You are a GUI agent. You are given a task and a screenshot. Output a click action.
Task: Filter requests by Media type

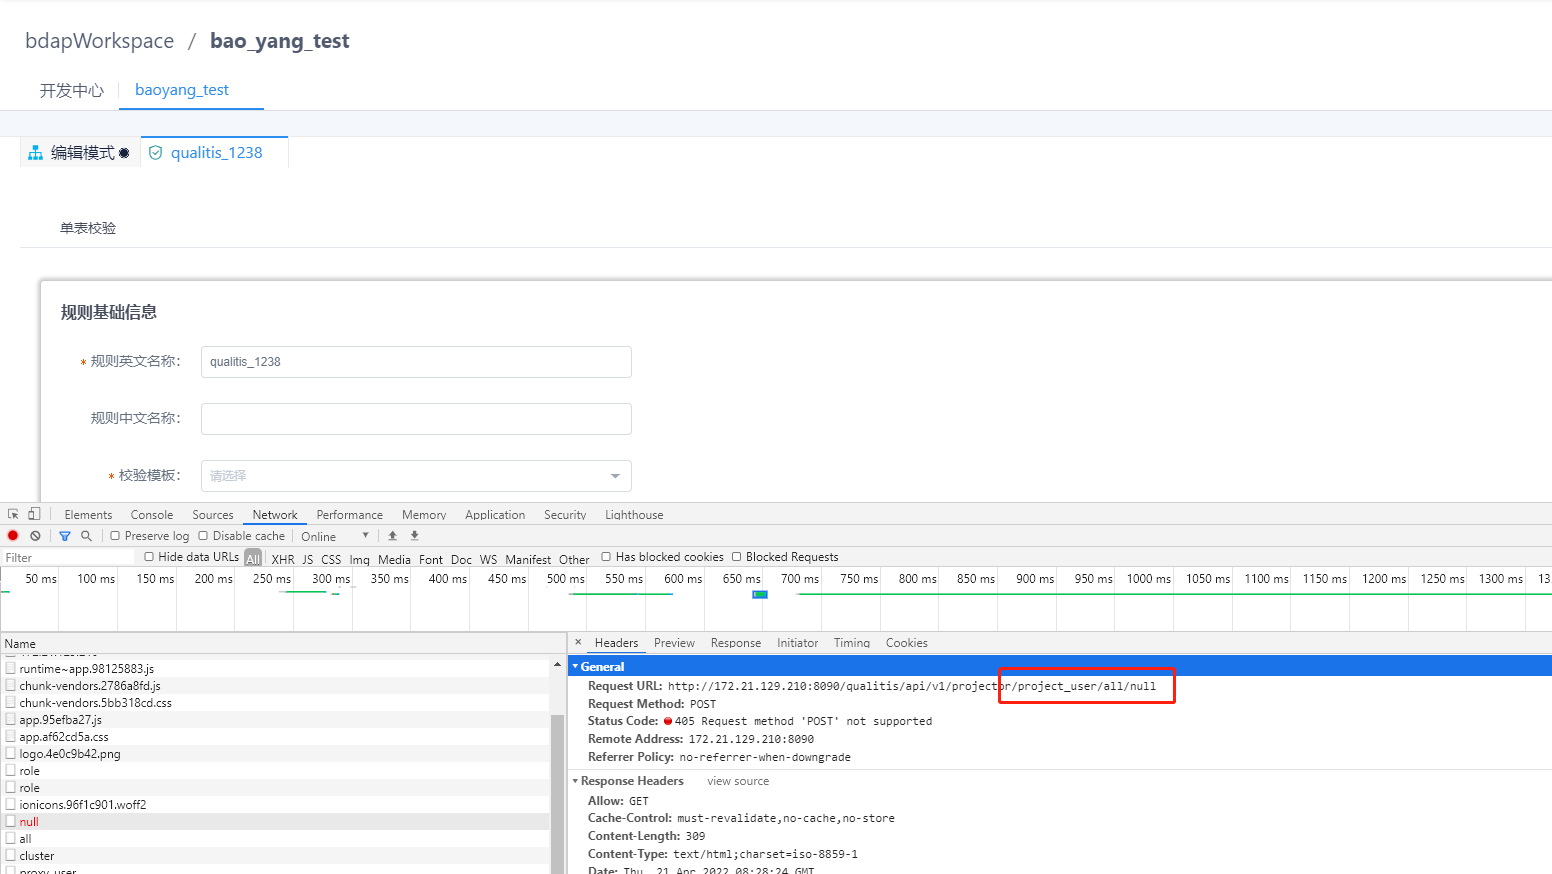[x=394, y=559]
